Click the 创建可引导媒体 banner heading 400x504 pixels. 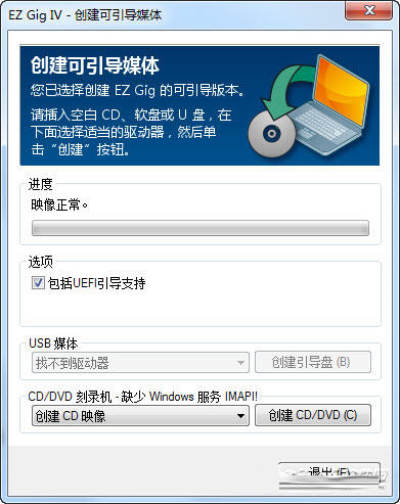pos(95,65)
